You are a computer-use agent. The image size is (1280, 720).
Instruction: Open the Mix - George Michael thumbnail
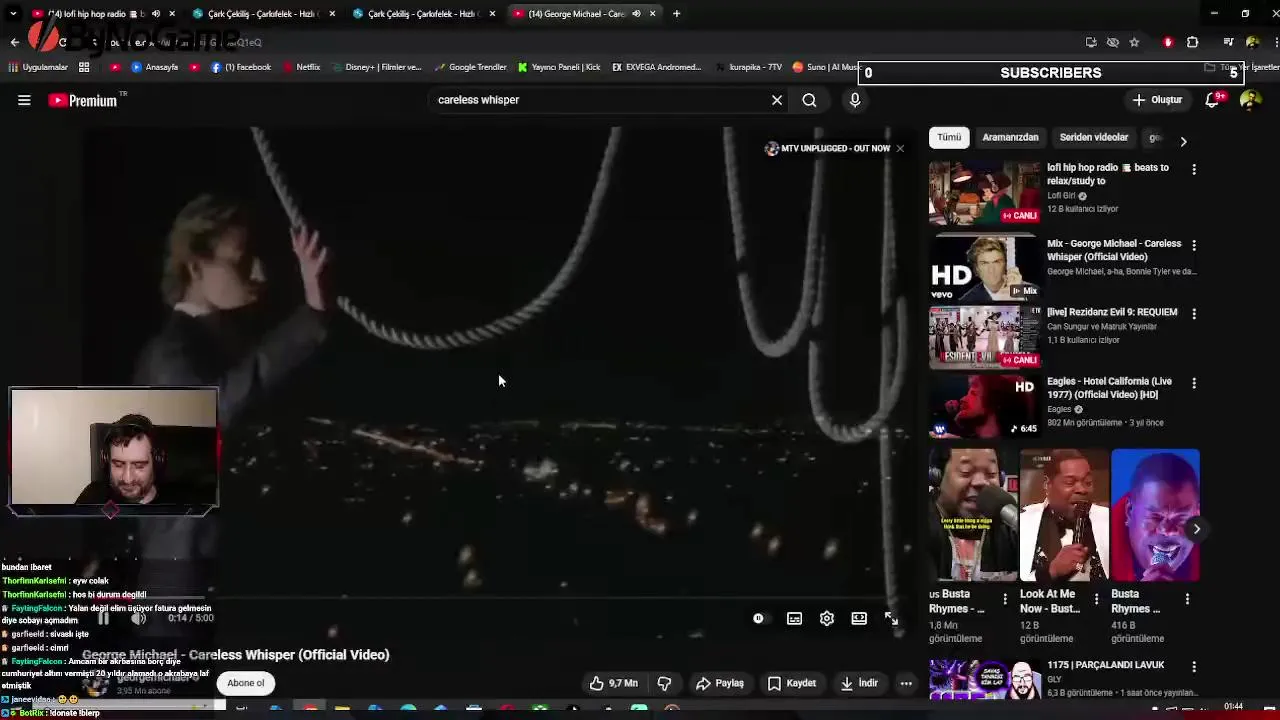point(985,269)
